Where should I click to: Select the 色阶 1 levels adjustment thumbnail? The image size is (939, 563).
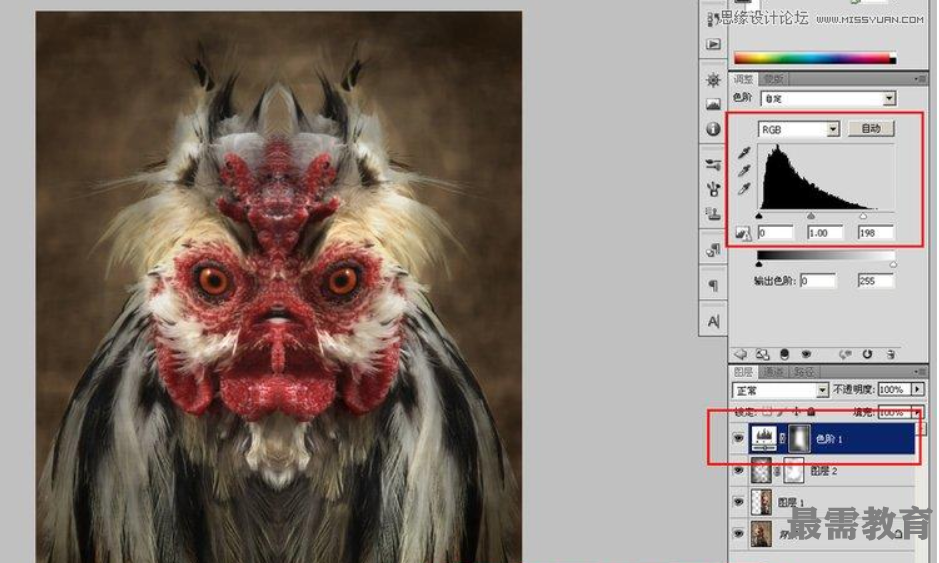764,438
